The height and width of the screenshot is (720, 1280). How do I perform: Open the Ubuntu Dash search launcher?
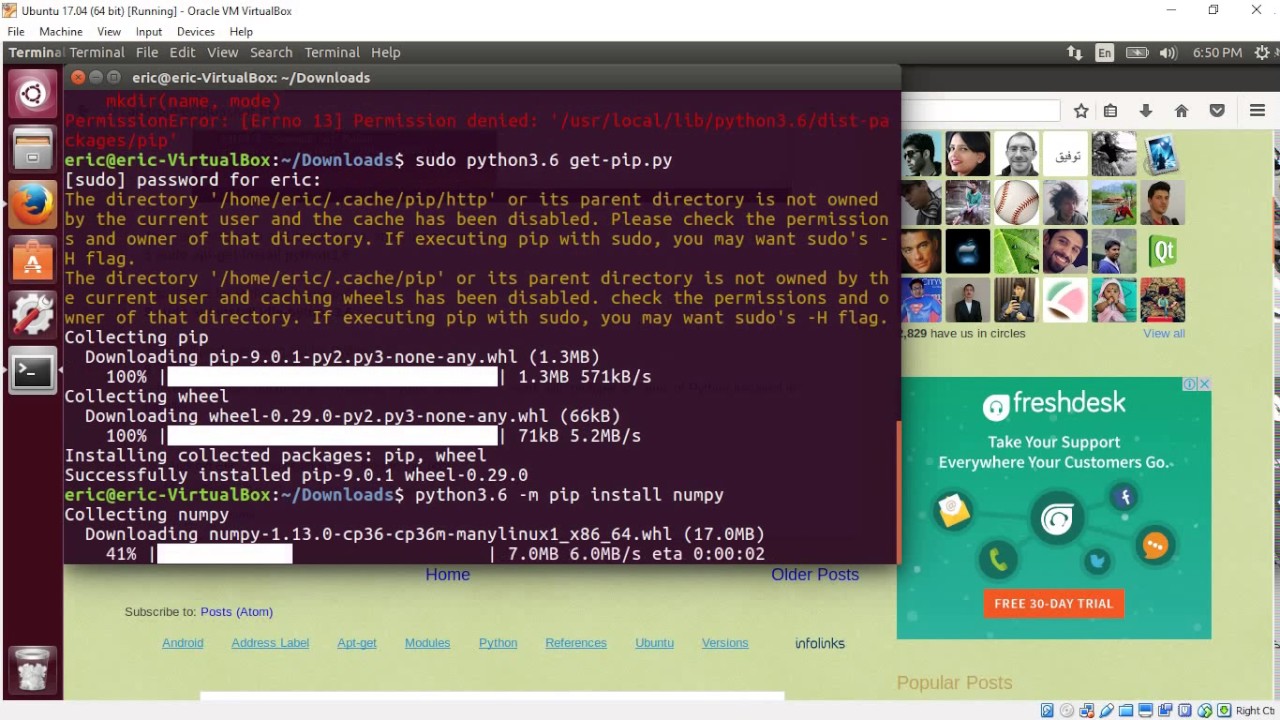click(x=32, y=95)
